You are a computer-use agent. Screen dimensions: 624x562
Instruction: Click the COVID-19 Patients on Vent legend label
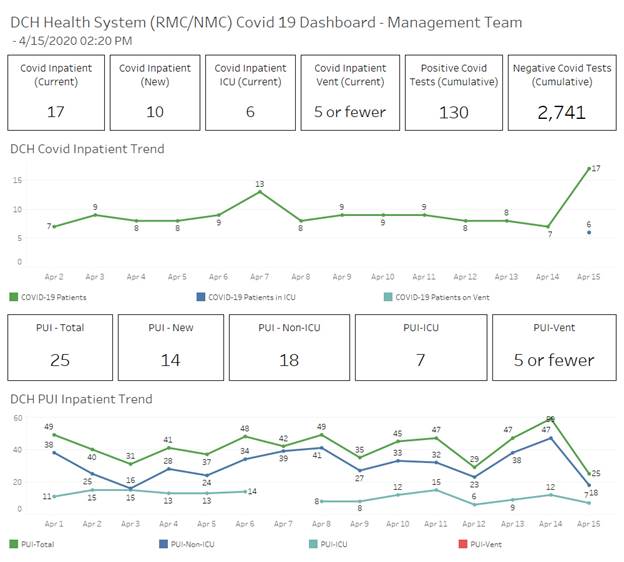[x=442, y=297]
